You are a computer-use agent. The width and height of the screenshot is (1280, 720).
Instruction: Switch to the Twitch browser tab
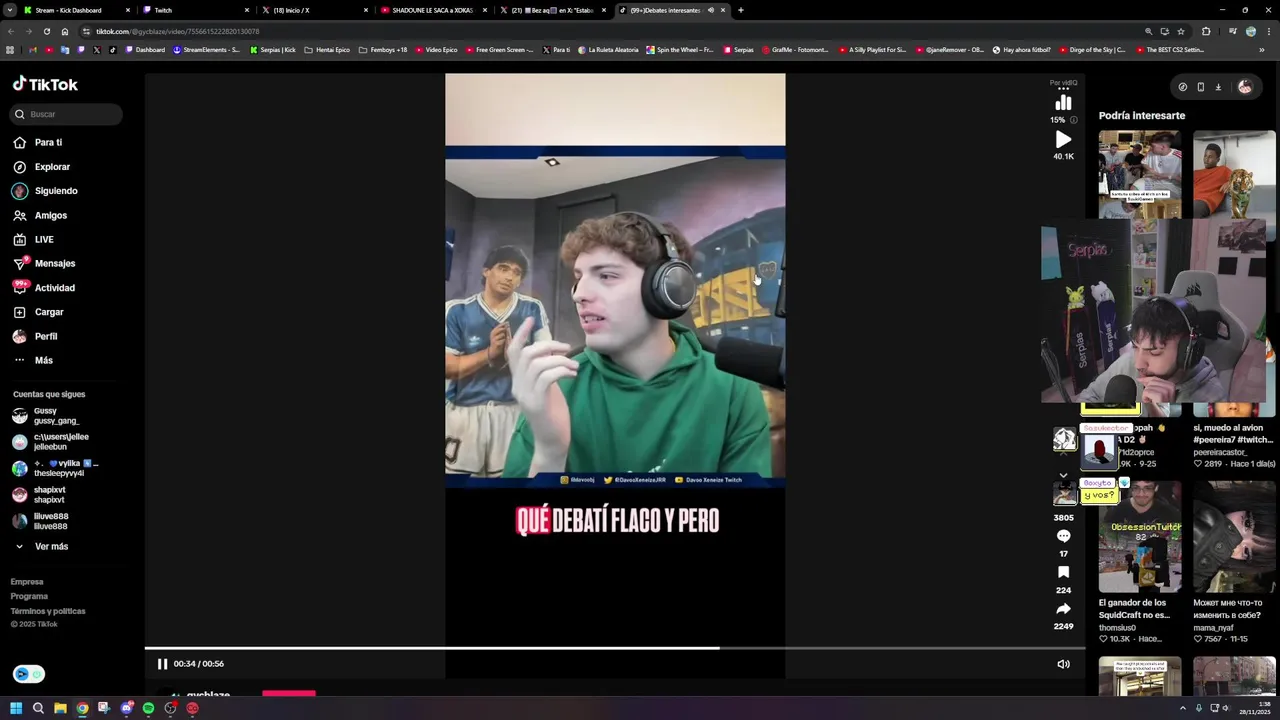coord(194,10)
